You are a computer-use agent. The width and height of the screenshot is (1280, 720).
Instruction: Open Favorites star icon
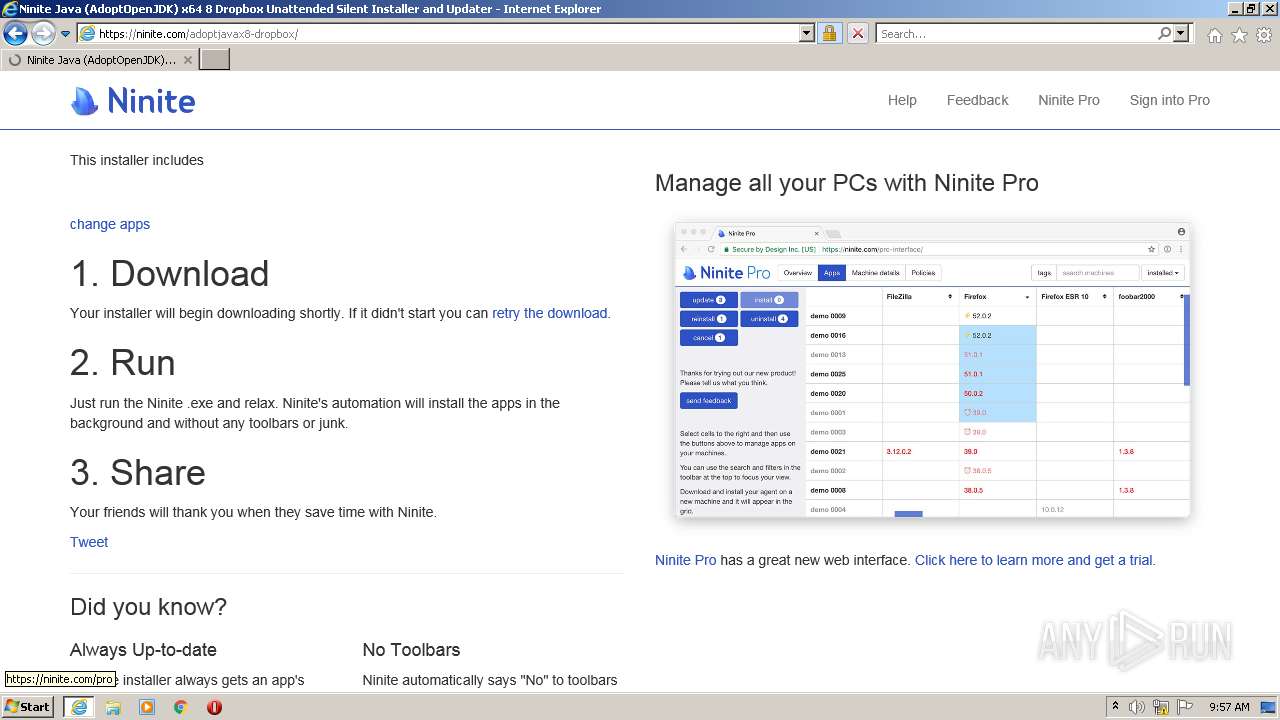(x=1239, y=35)
